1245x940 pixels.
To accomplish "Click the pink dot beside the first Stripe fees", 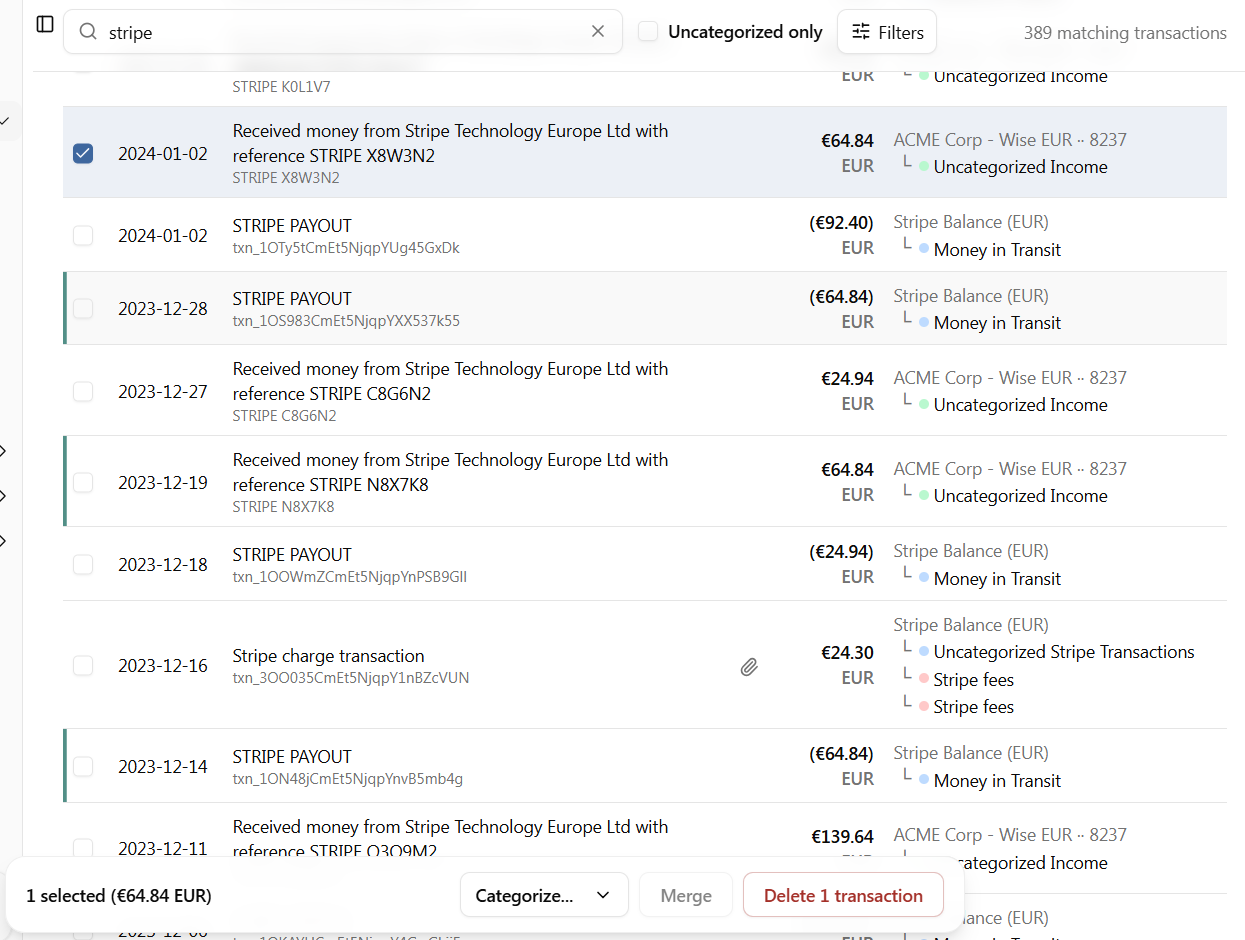I will [924, 680].
